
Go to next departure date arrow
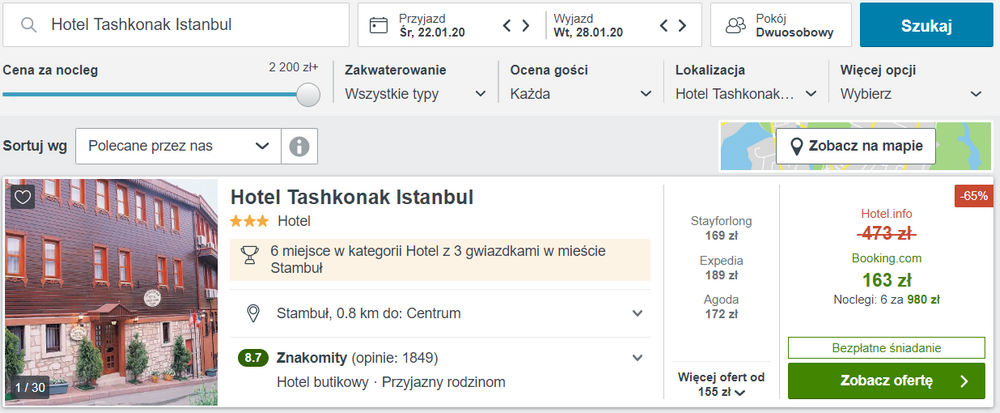coord(682,25)
